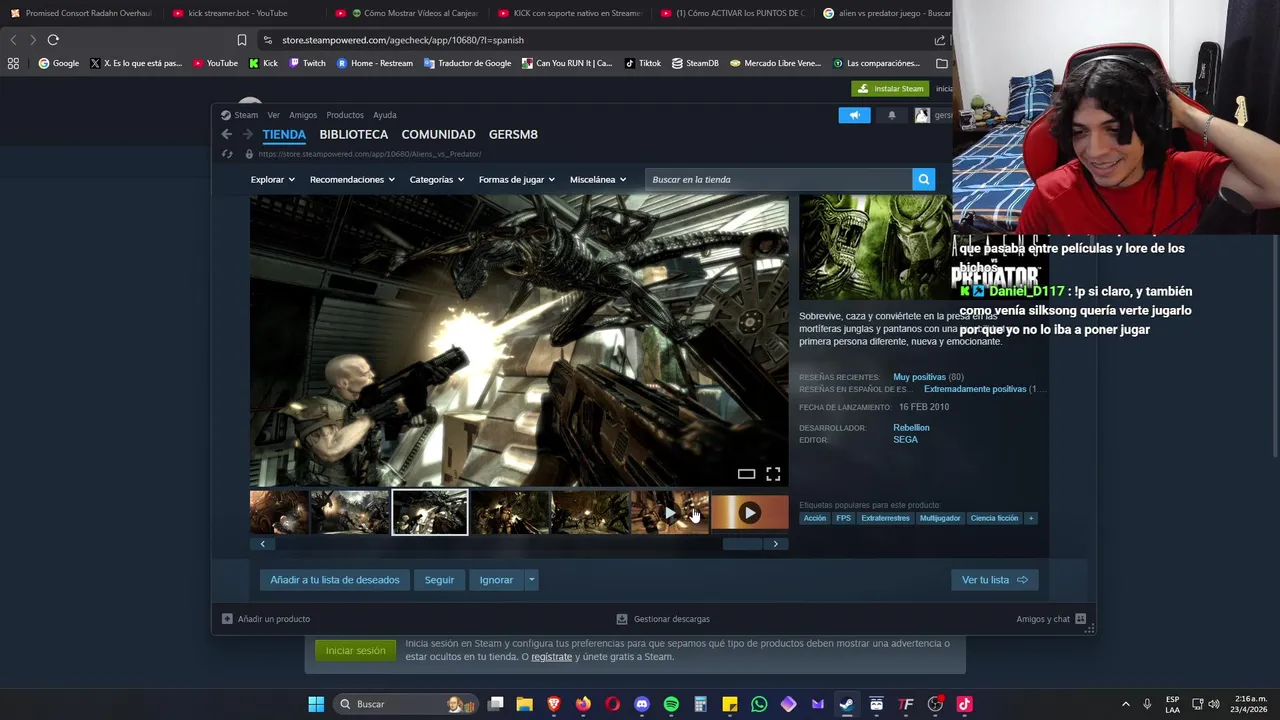Viewport: 1280px width, 720px height.
Task: Open the TikTok taskbar app
Action: (964, 704)
